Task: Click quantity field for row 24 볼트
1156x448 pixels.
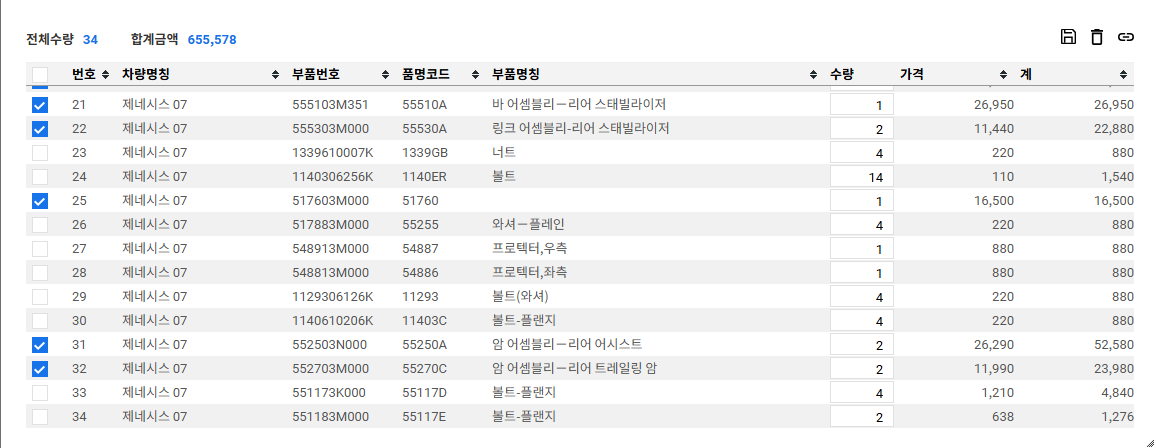Action: [861, 177]
